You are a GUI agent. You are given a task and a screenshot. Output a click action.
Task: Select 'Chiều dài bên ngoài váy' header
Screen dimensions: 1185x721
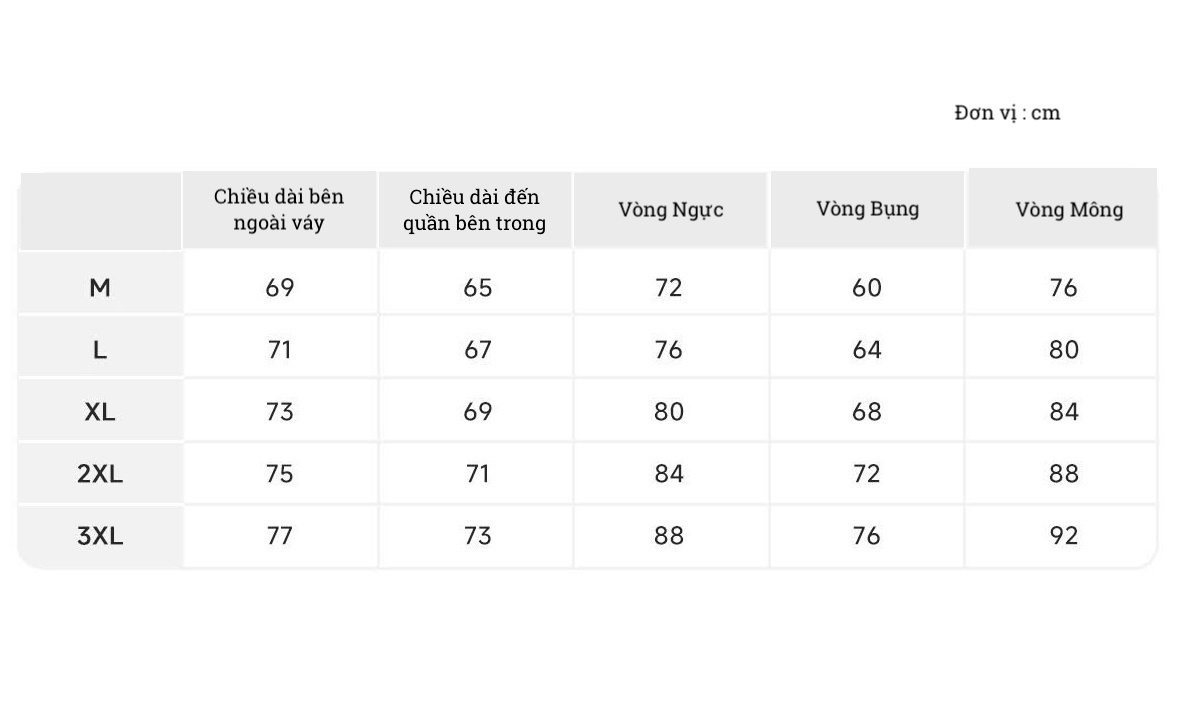point(279,209)
